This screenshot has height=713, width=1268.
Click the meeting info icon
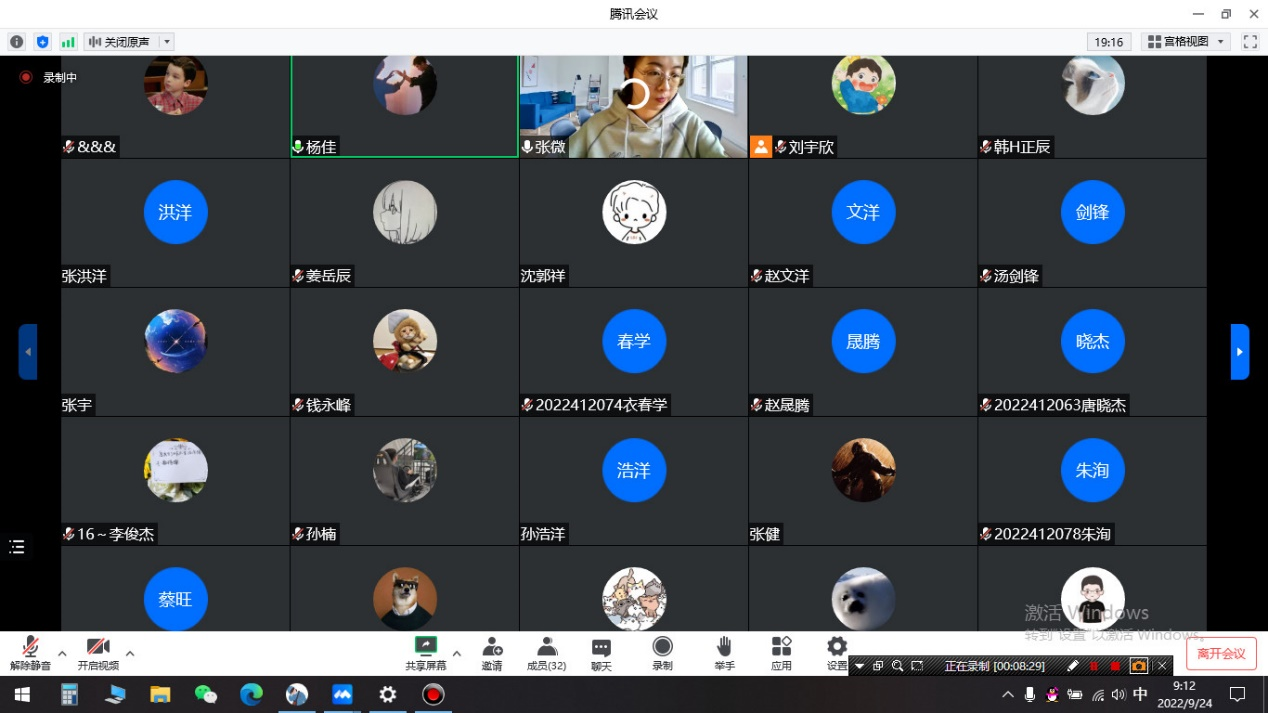16,42
